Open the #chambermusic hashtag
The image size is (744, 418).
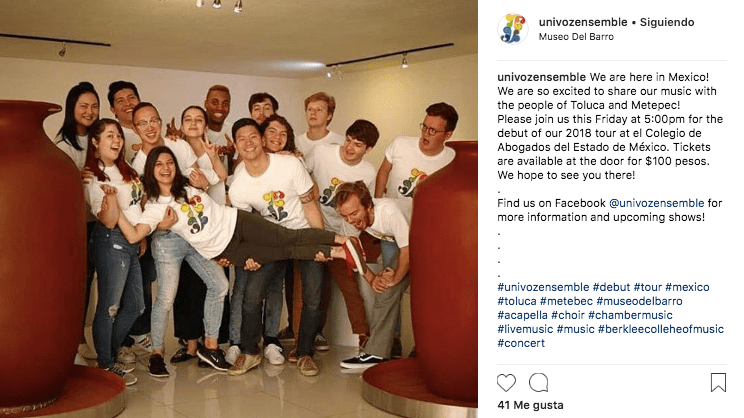[630, 315]
